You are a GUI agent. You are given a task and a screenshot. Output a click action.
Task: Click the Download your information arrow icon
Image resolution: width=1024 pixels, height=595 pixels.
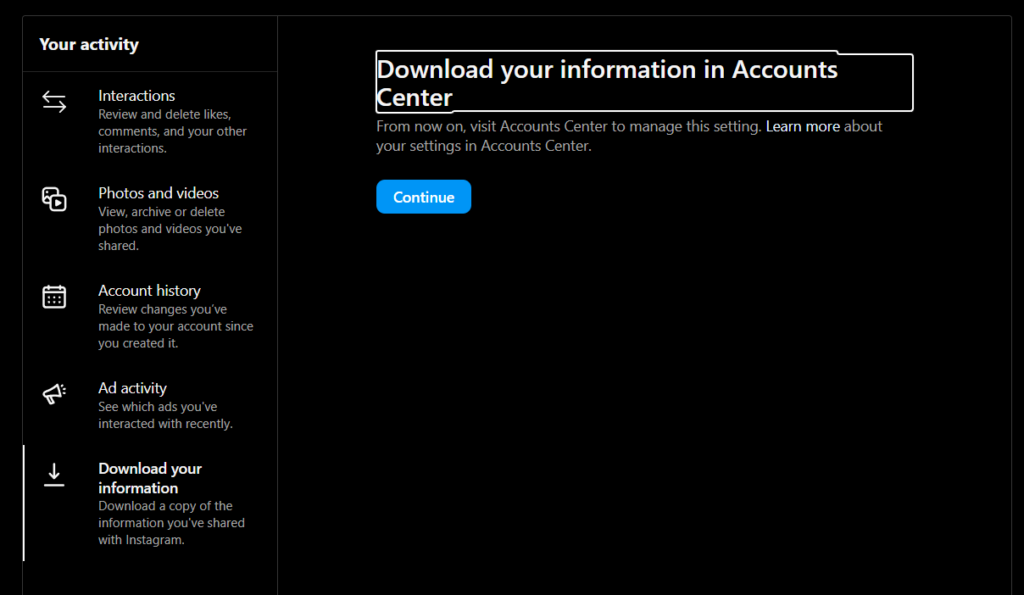[54, 475]
